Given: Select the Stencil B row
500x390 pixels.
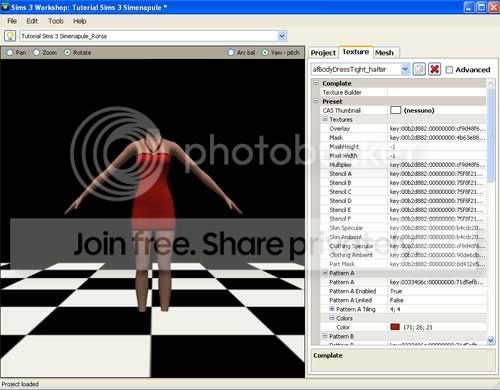Looking at the screenshot, I should coord(404,182).
